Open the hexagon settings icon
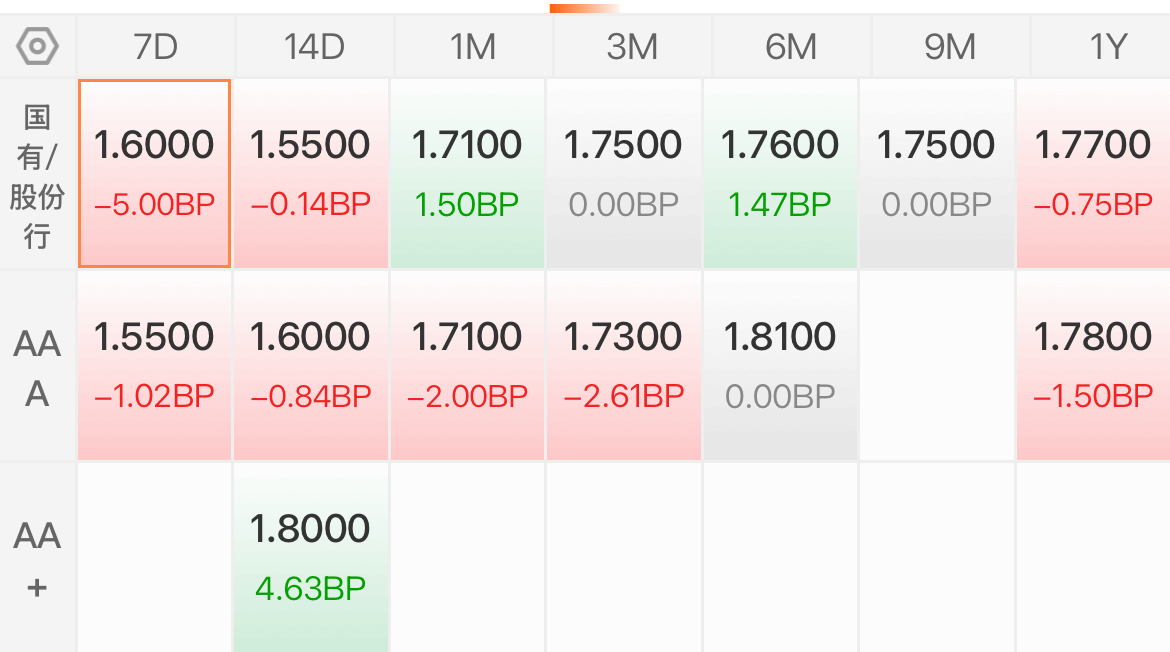The height and width of the screenshot is (652, 1170). coord(37,46)
